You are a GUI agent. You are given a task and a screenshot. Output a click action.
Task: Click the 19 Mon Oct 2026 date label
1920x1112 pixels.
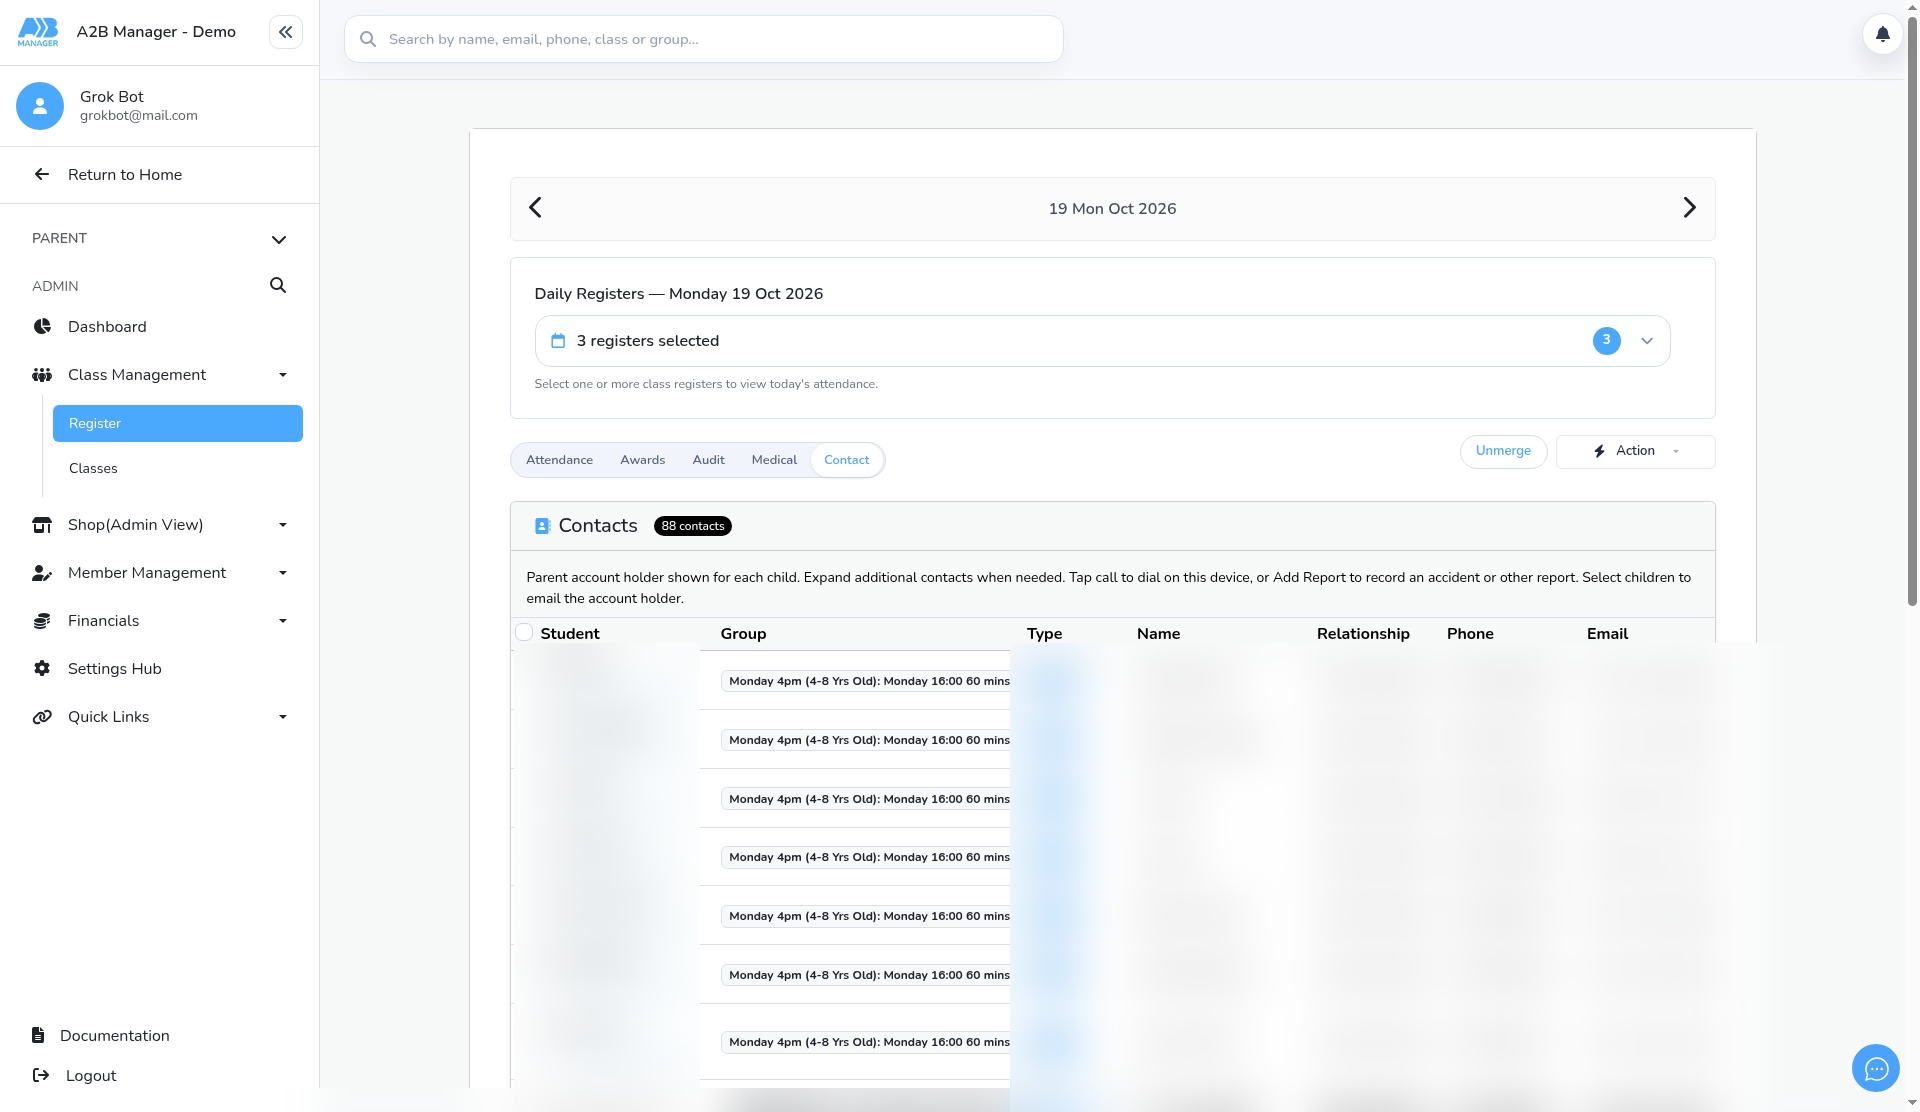tap(1112, 209)
